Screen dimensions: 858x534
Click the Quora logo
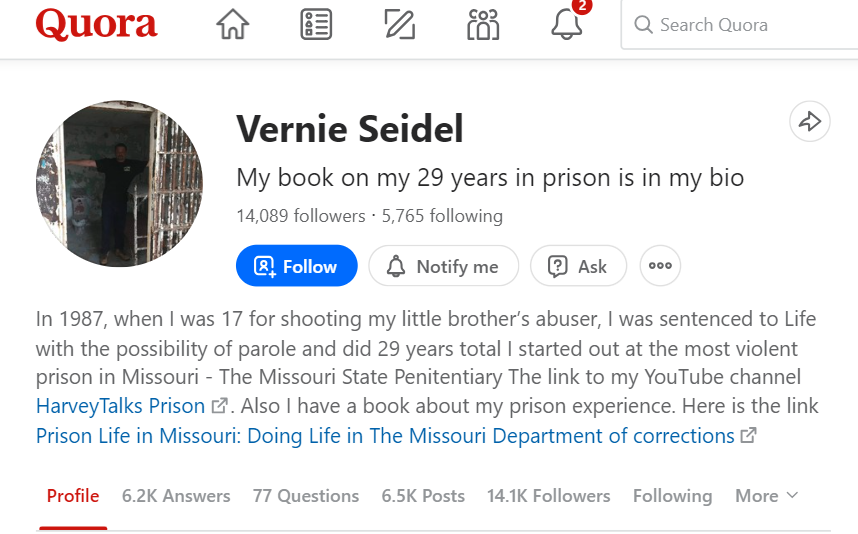(x=96, y=25)
